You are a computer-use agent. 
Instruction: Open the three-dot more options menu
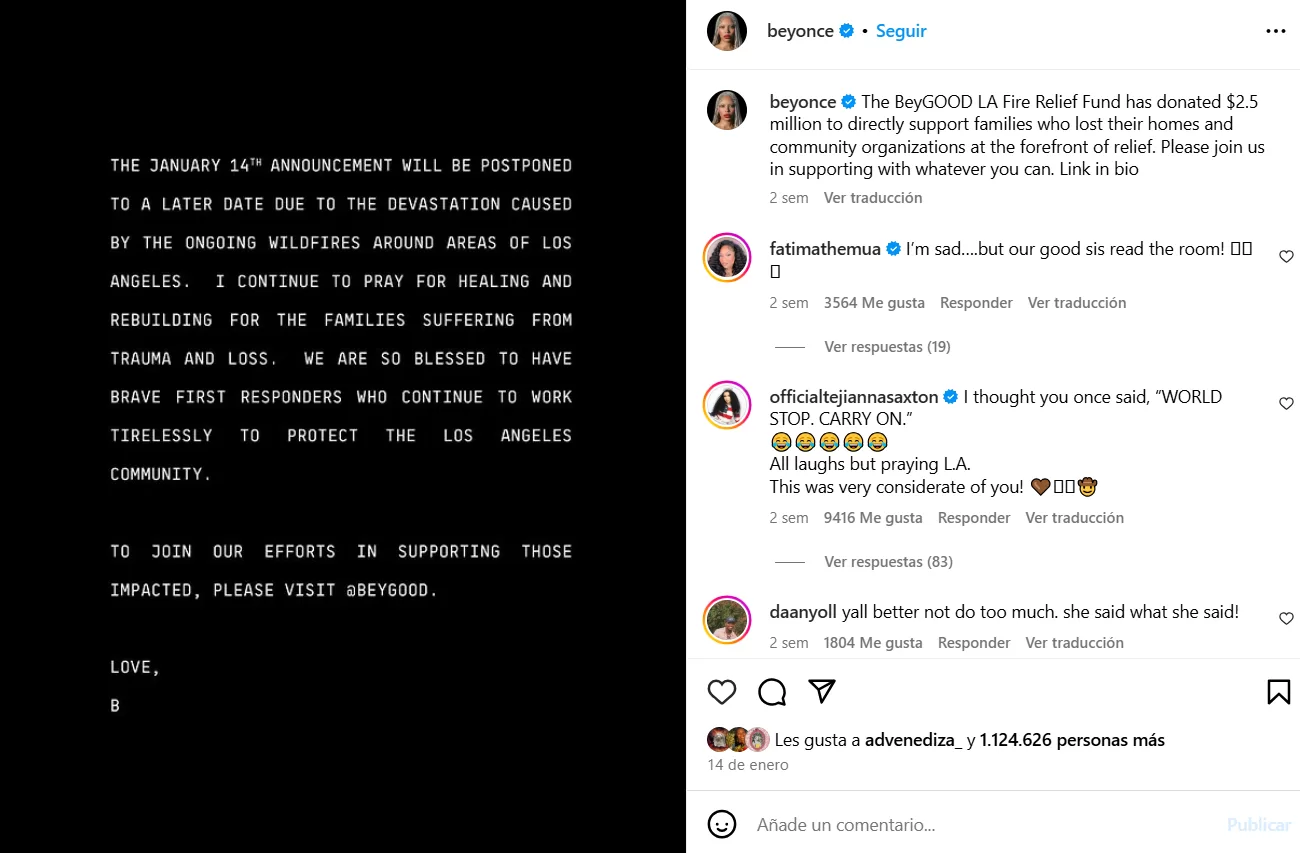1275,31
